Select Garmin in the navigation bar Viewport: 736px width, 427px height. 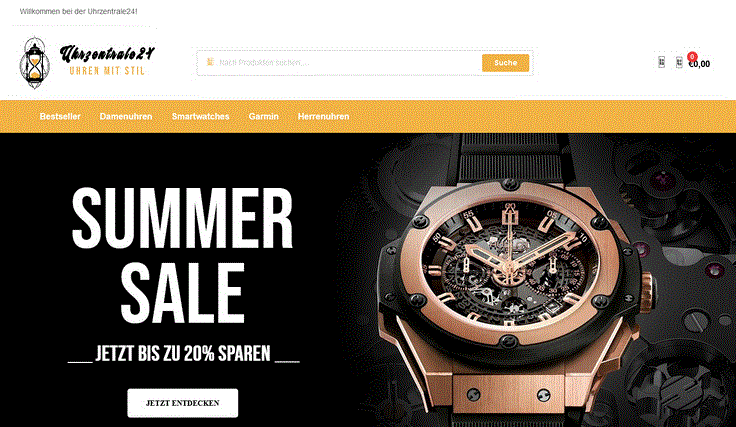point(264,116)
